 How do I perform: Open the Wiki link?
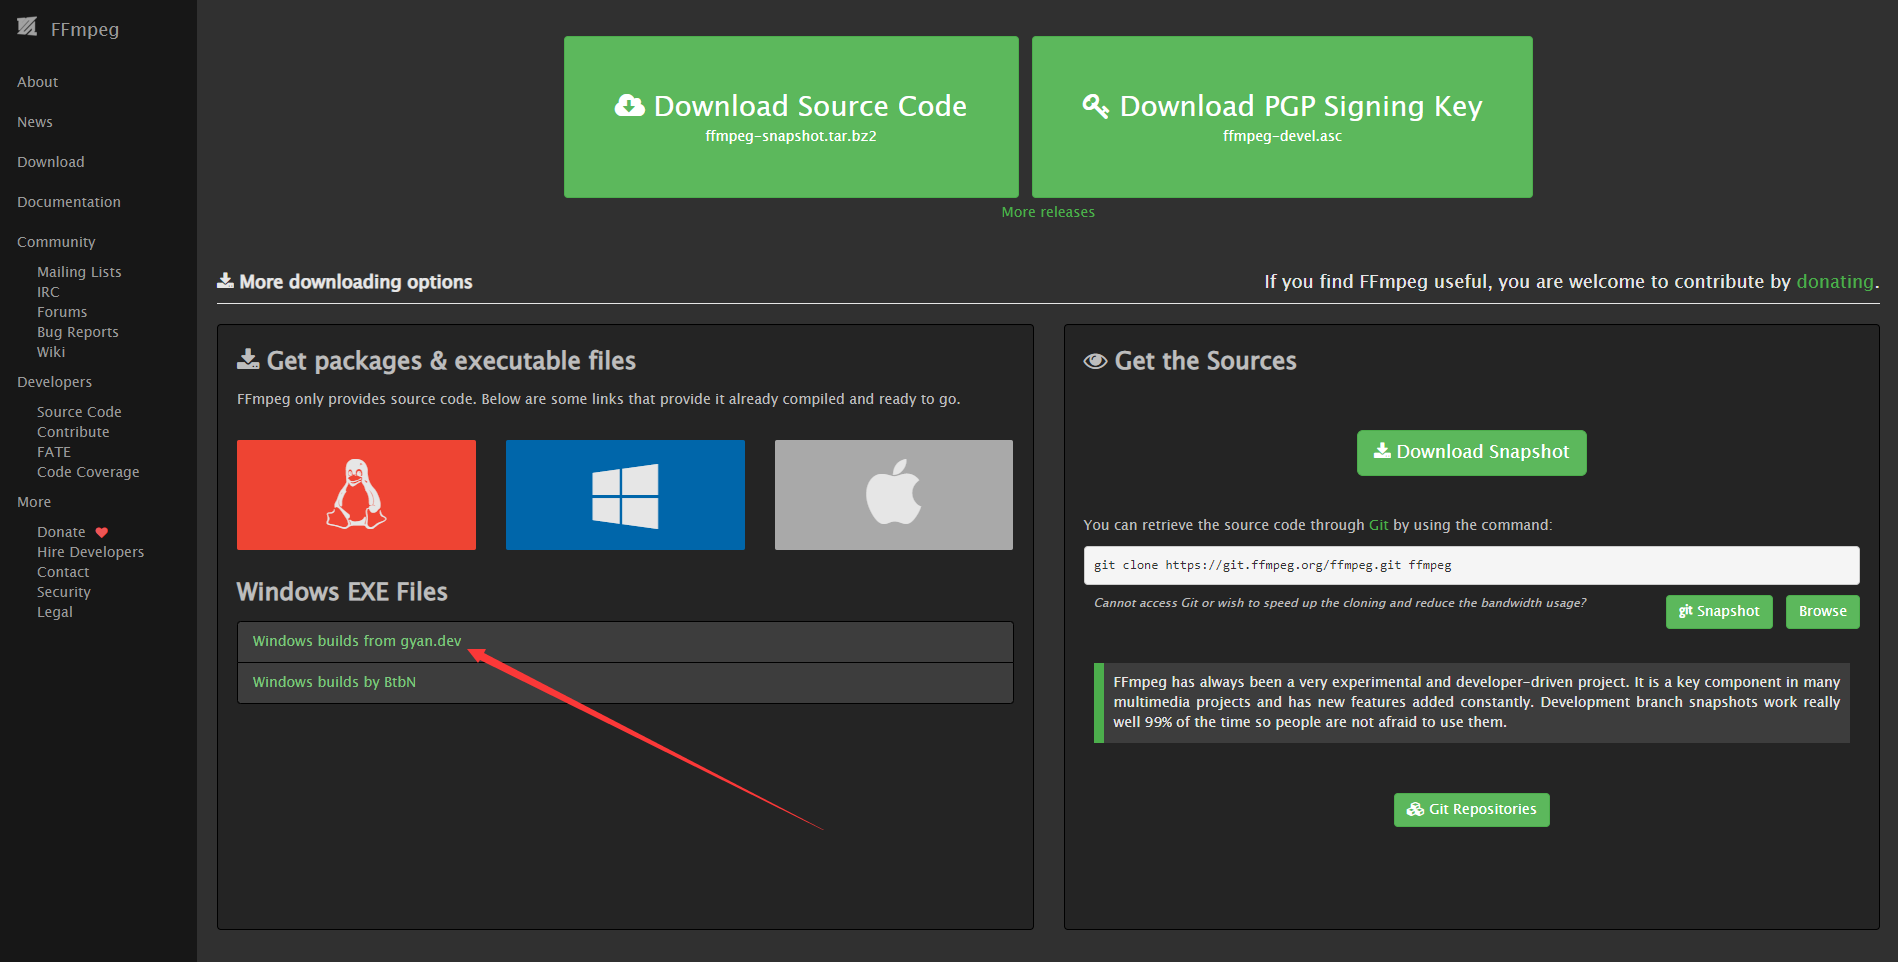coord(51,352)
